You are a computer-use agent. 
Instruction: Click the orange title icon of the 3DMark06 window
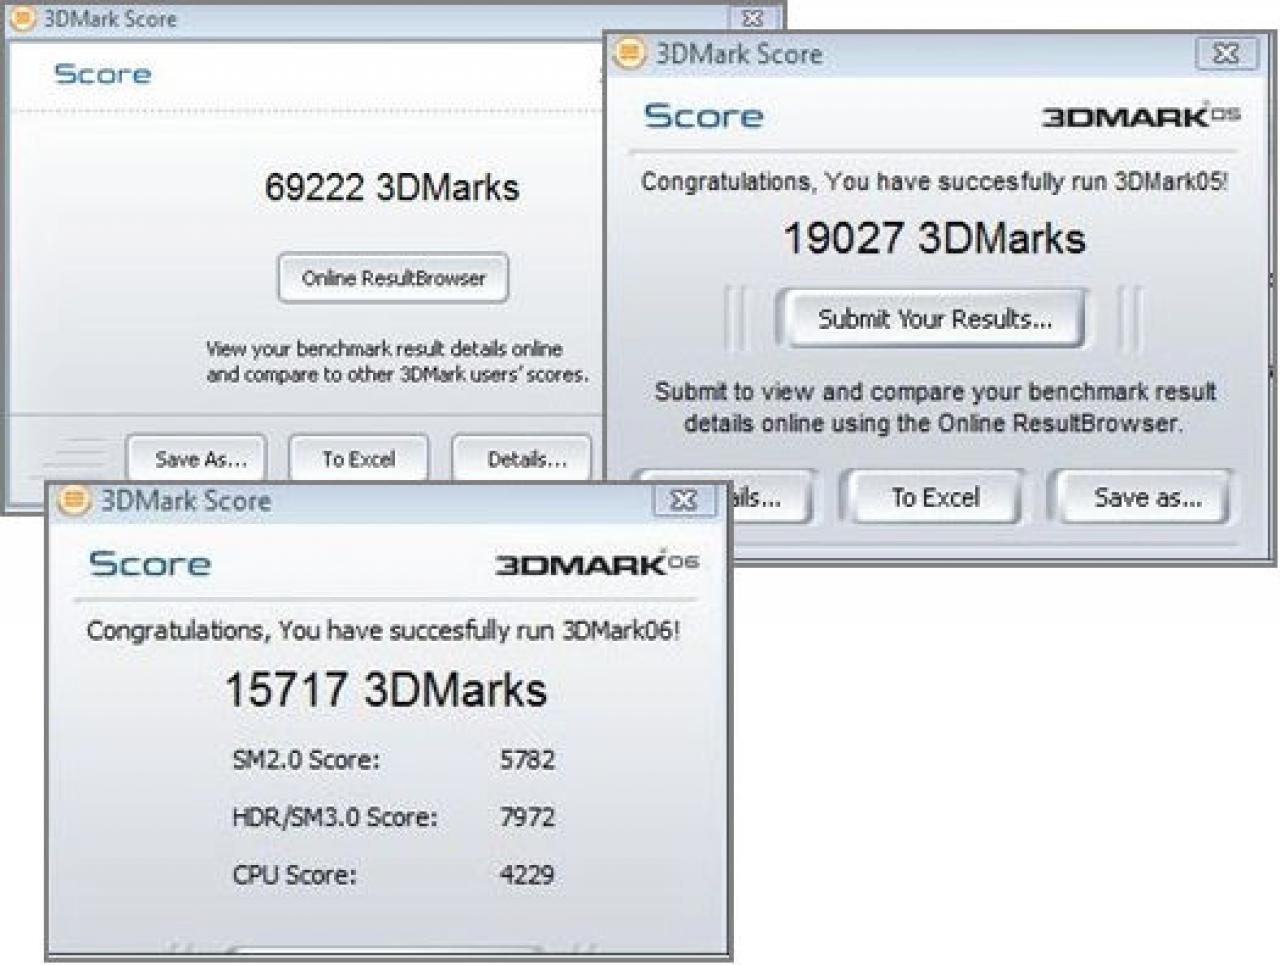coord(72,500)
